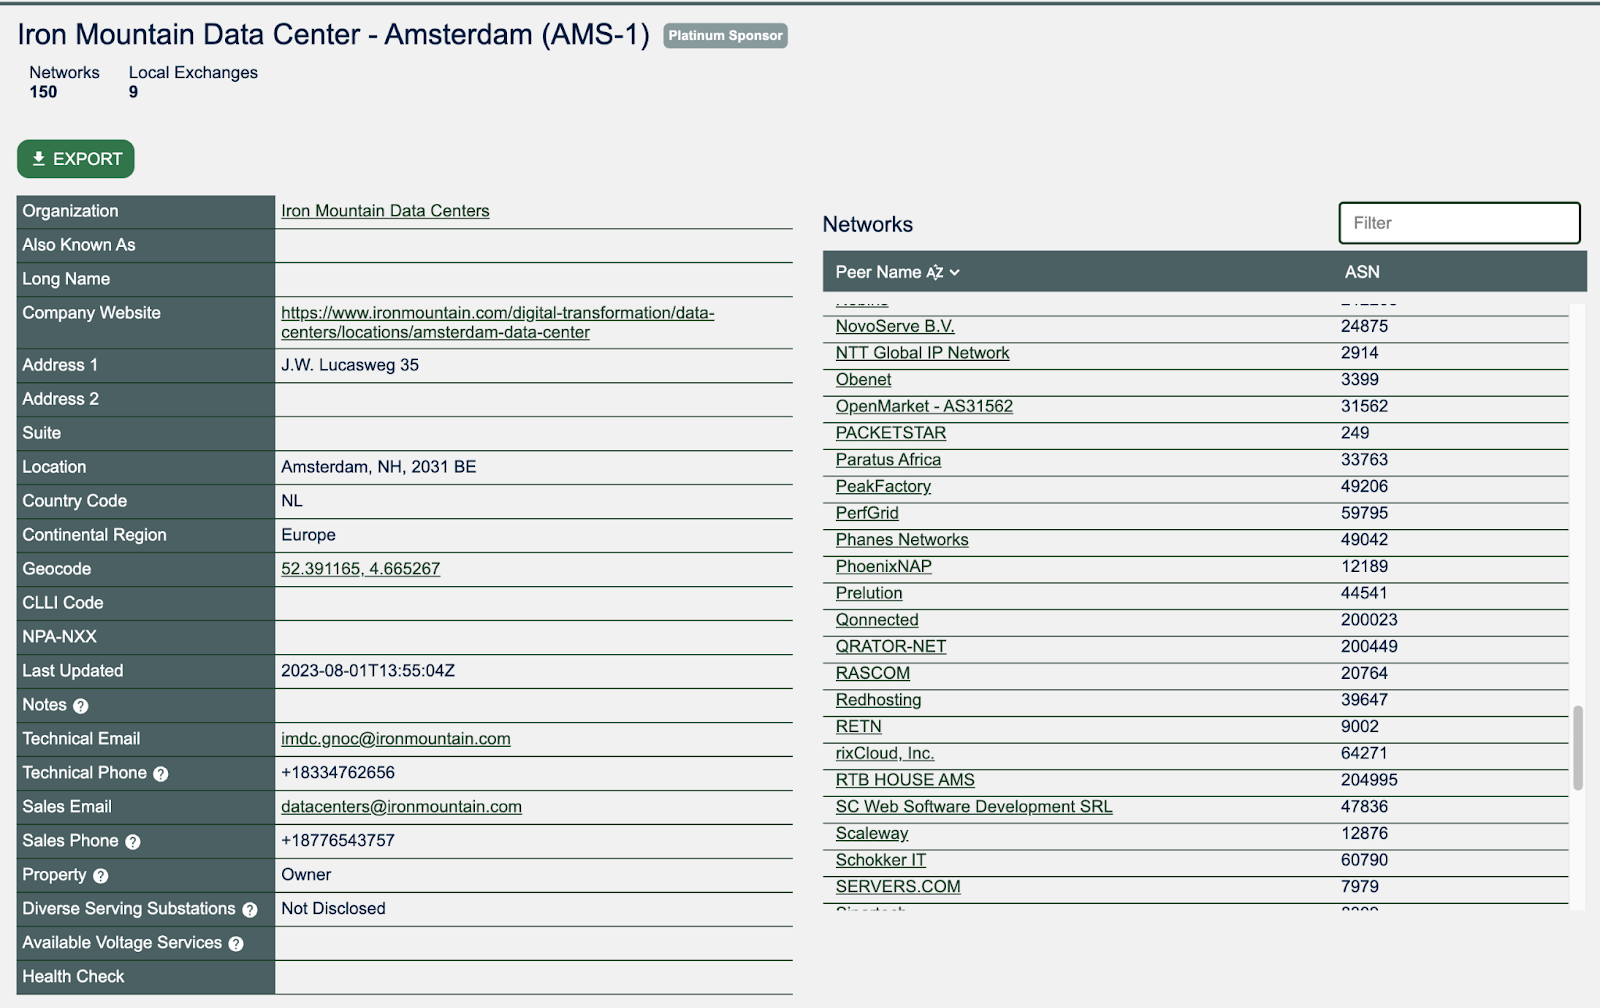1600x1008 pixels.
Task: Open help icon next to Property
Action: (101, 876)
